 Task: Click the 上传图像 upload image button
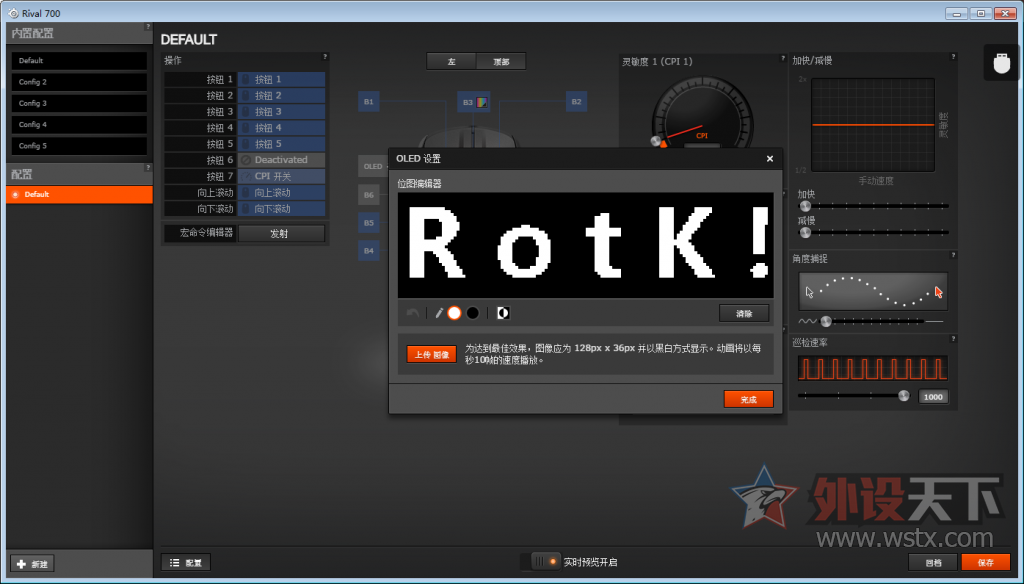[431, 354]
